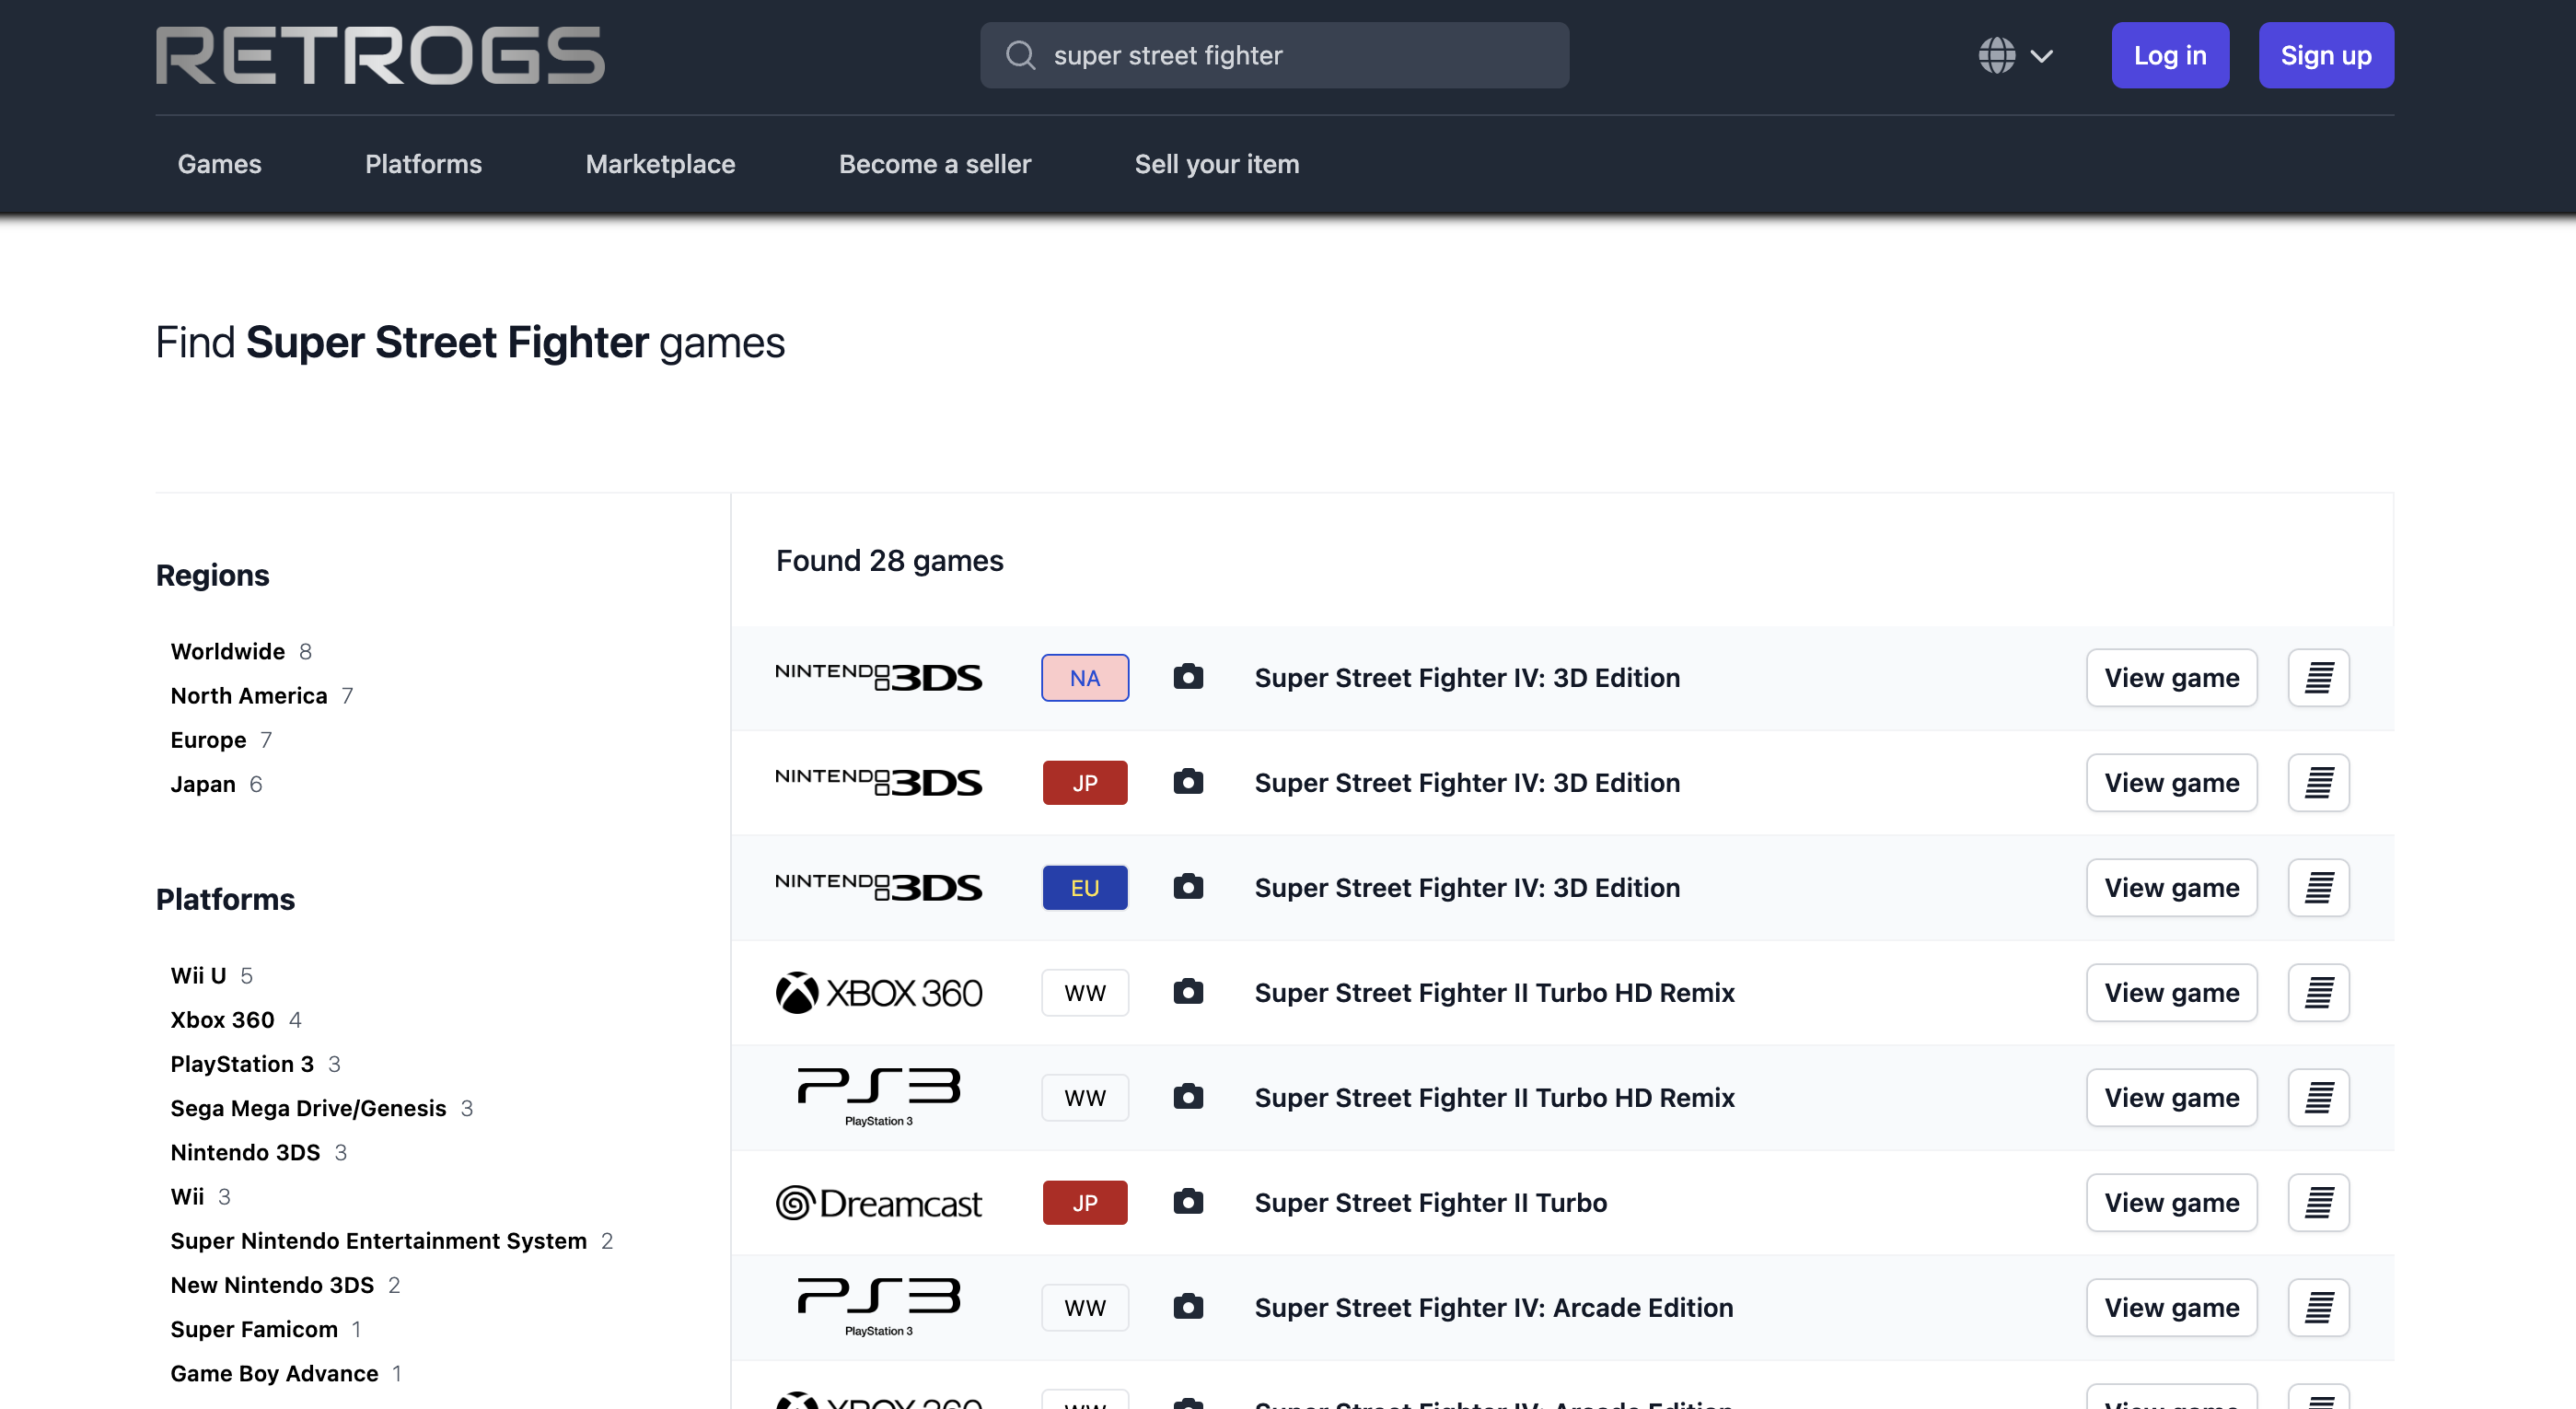Click camera icon for Xbox 360 Turbo HD Remix
Screen dimensions: 2576x1409
[x=1188, y=992]
